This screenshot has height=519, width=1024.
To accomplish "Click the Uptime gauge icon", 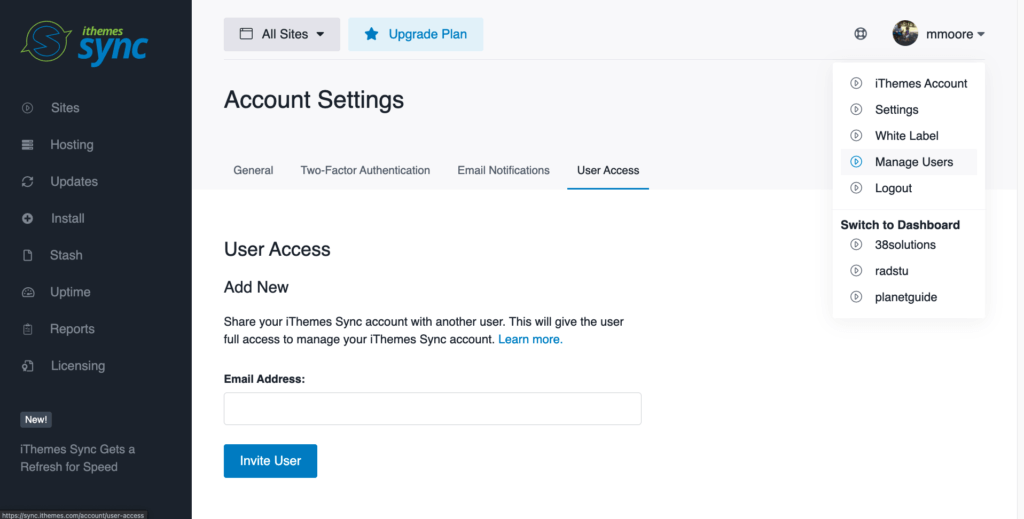I will click(x=28, y=293).
